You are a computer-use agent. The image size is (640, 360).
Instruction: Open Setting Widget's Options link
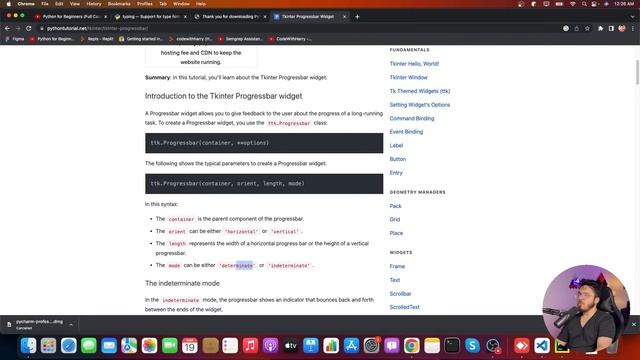pyautogui.click(x=420, y=105)
